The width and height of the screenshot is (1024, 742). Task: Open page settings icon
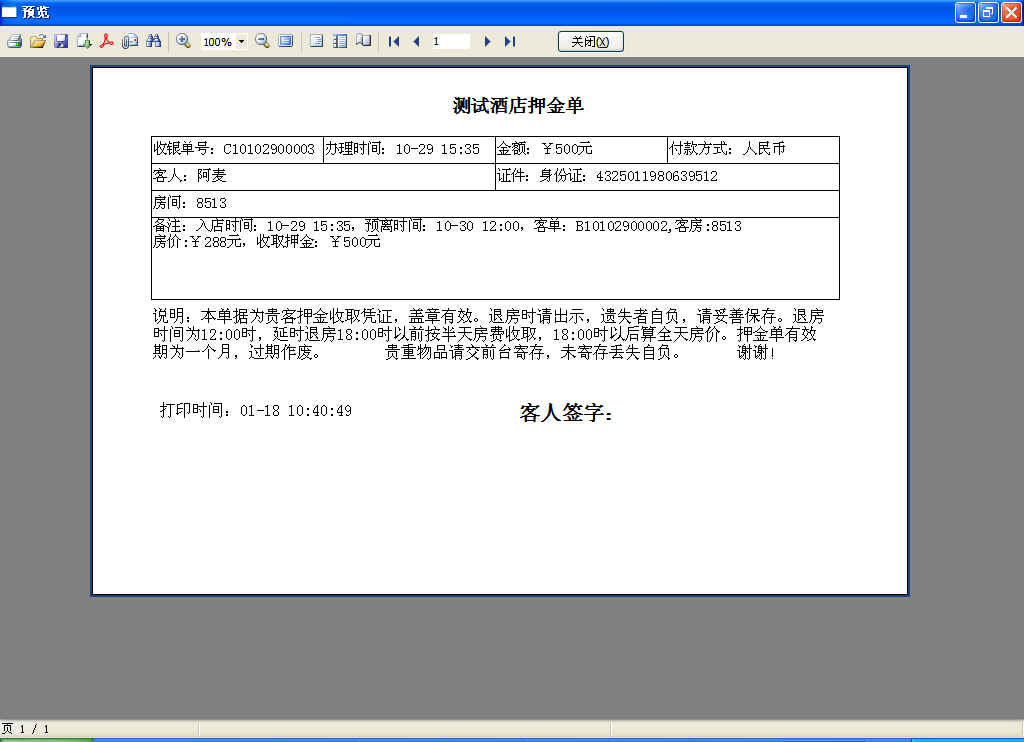coord(316,41)
